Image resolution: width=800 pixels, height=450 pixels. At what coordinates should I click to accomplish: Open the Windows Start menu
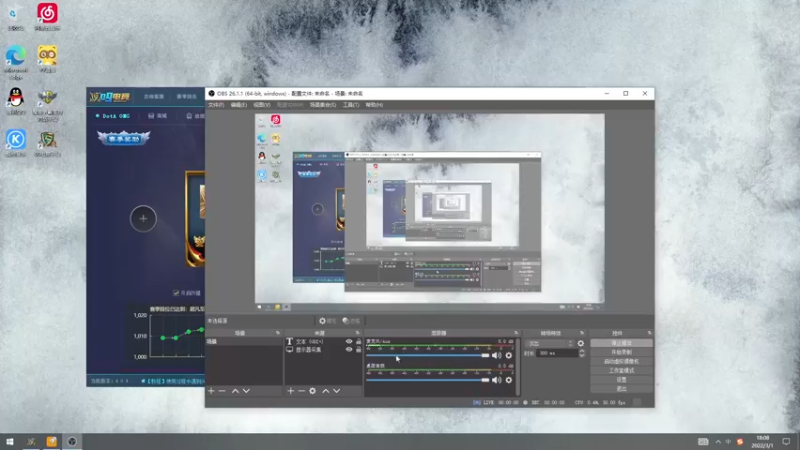tap(10, 442)
